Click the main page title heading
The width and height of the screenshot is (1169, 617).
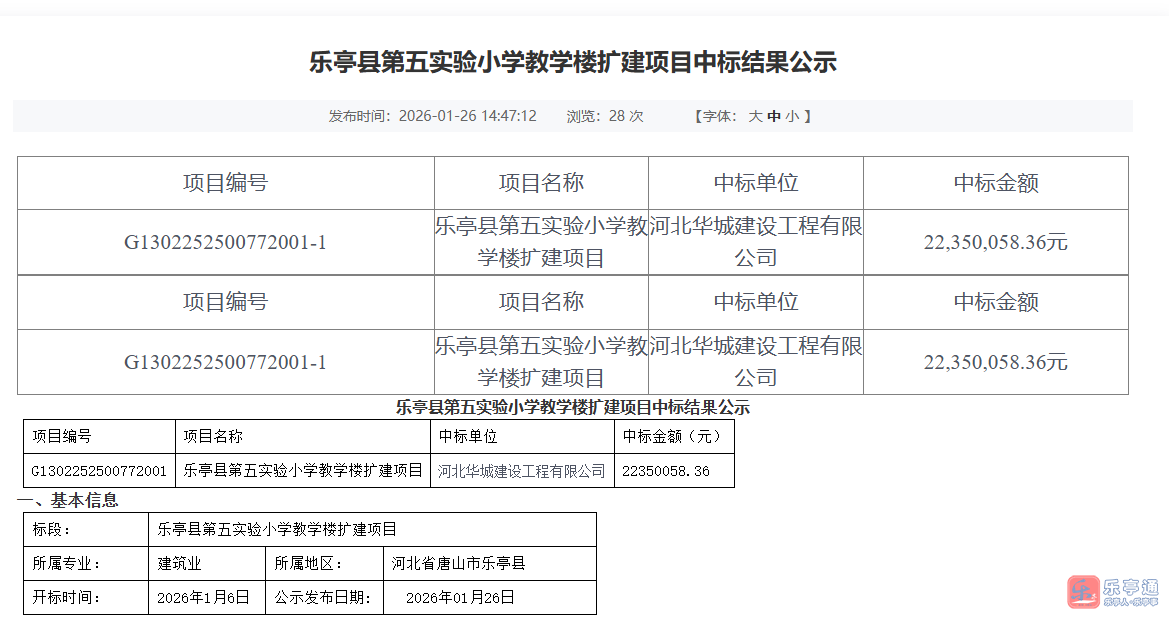click(x=573, y=63)
